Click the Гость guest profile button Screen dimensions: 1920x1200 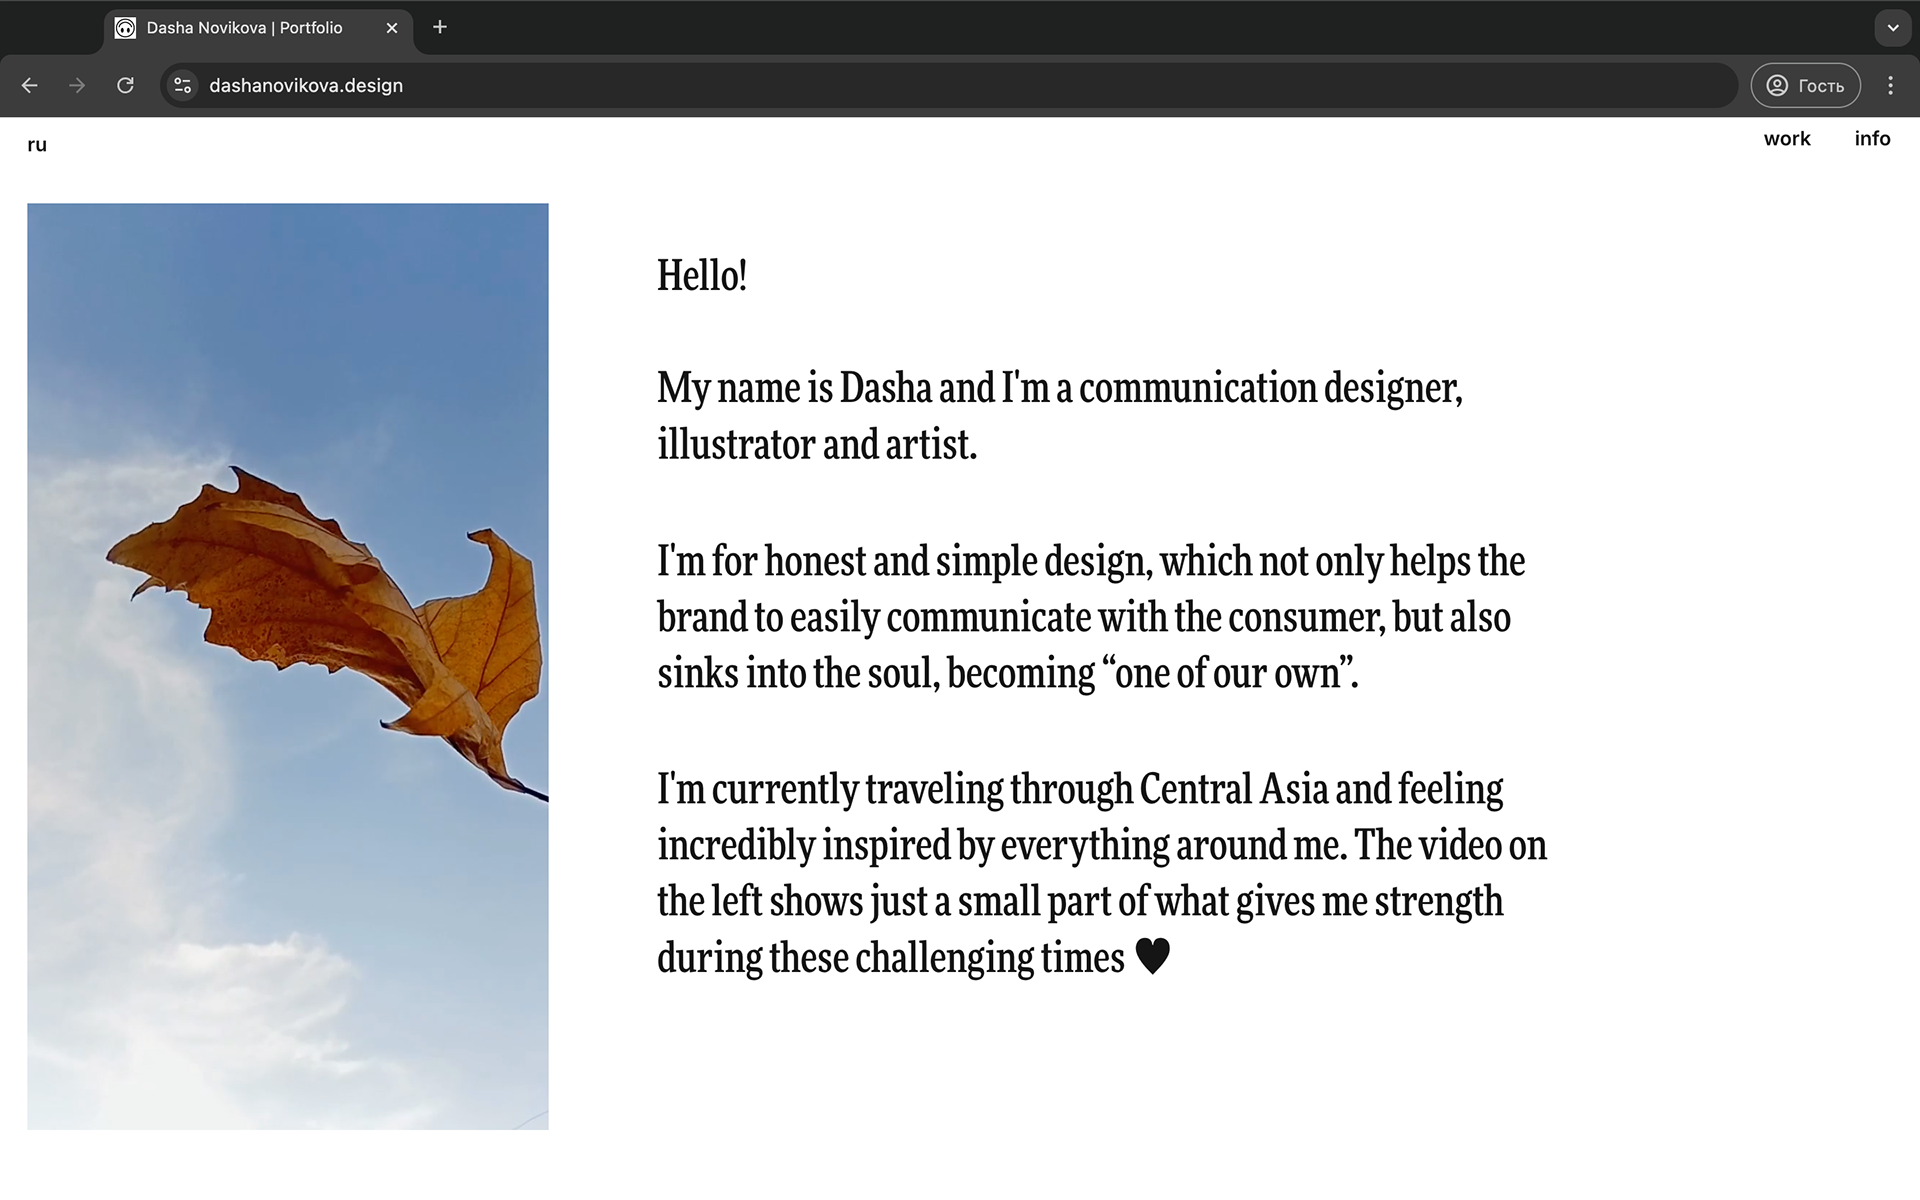click(1805, 86)
